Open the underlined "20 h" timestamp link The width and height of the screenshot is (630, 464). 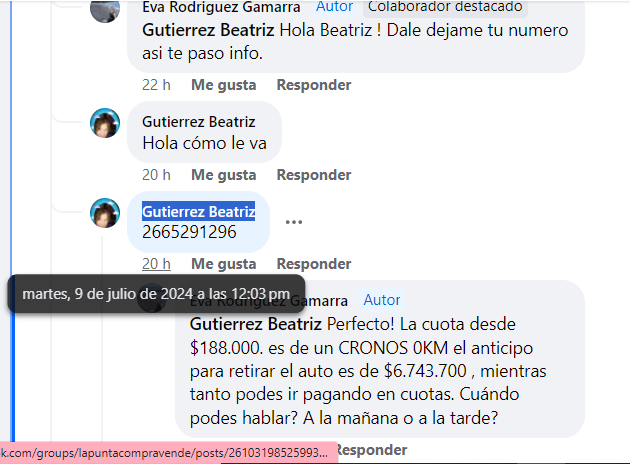[156, 264]
